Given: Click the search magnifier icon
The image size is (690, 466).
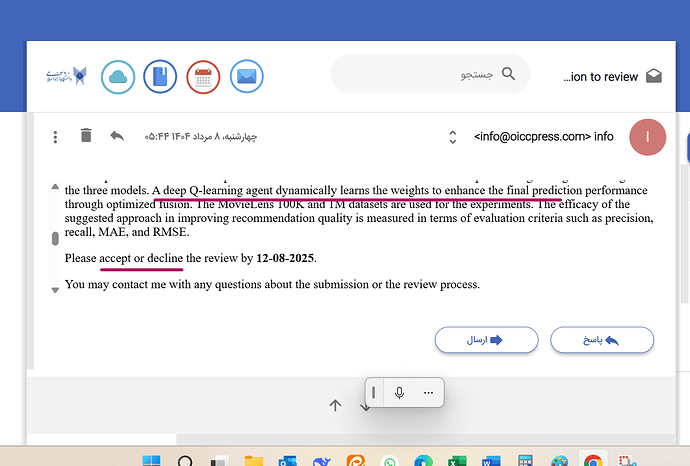Looking at the screenshot, I should (x=508, y=74).
